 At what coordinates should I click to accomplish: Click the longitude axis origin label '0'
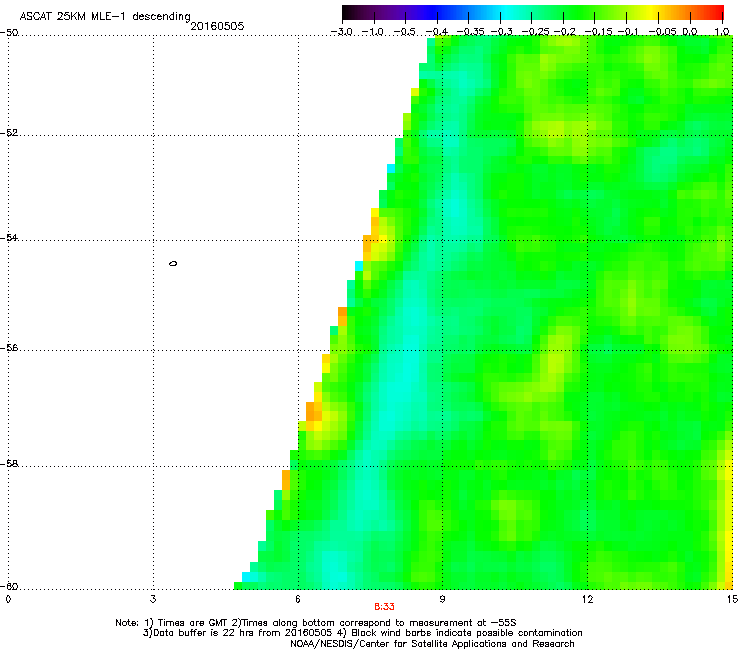tap(8, 599)
